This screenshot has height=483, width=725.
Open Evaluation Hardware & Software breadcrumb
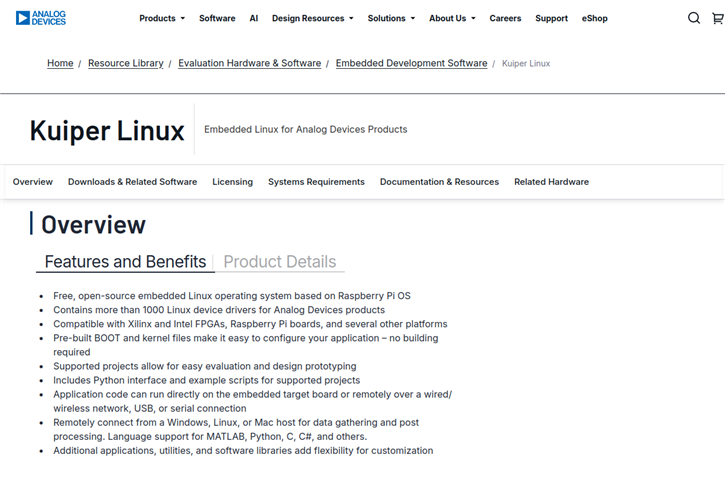pyautogui.click(x=250, y=63)
